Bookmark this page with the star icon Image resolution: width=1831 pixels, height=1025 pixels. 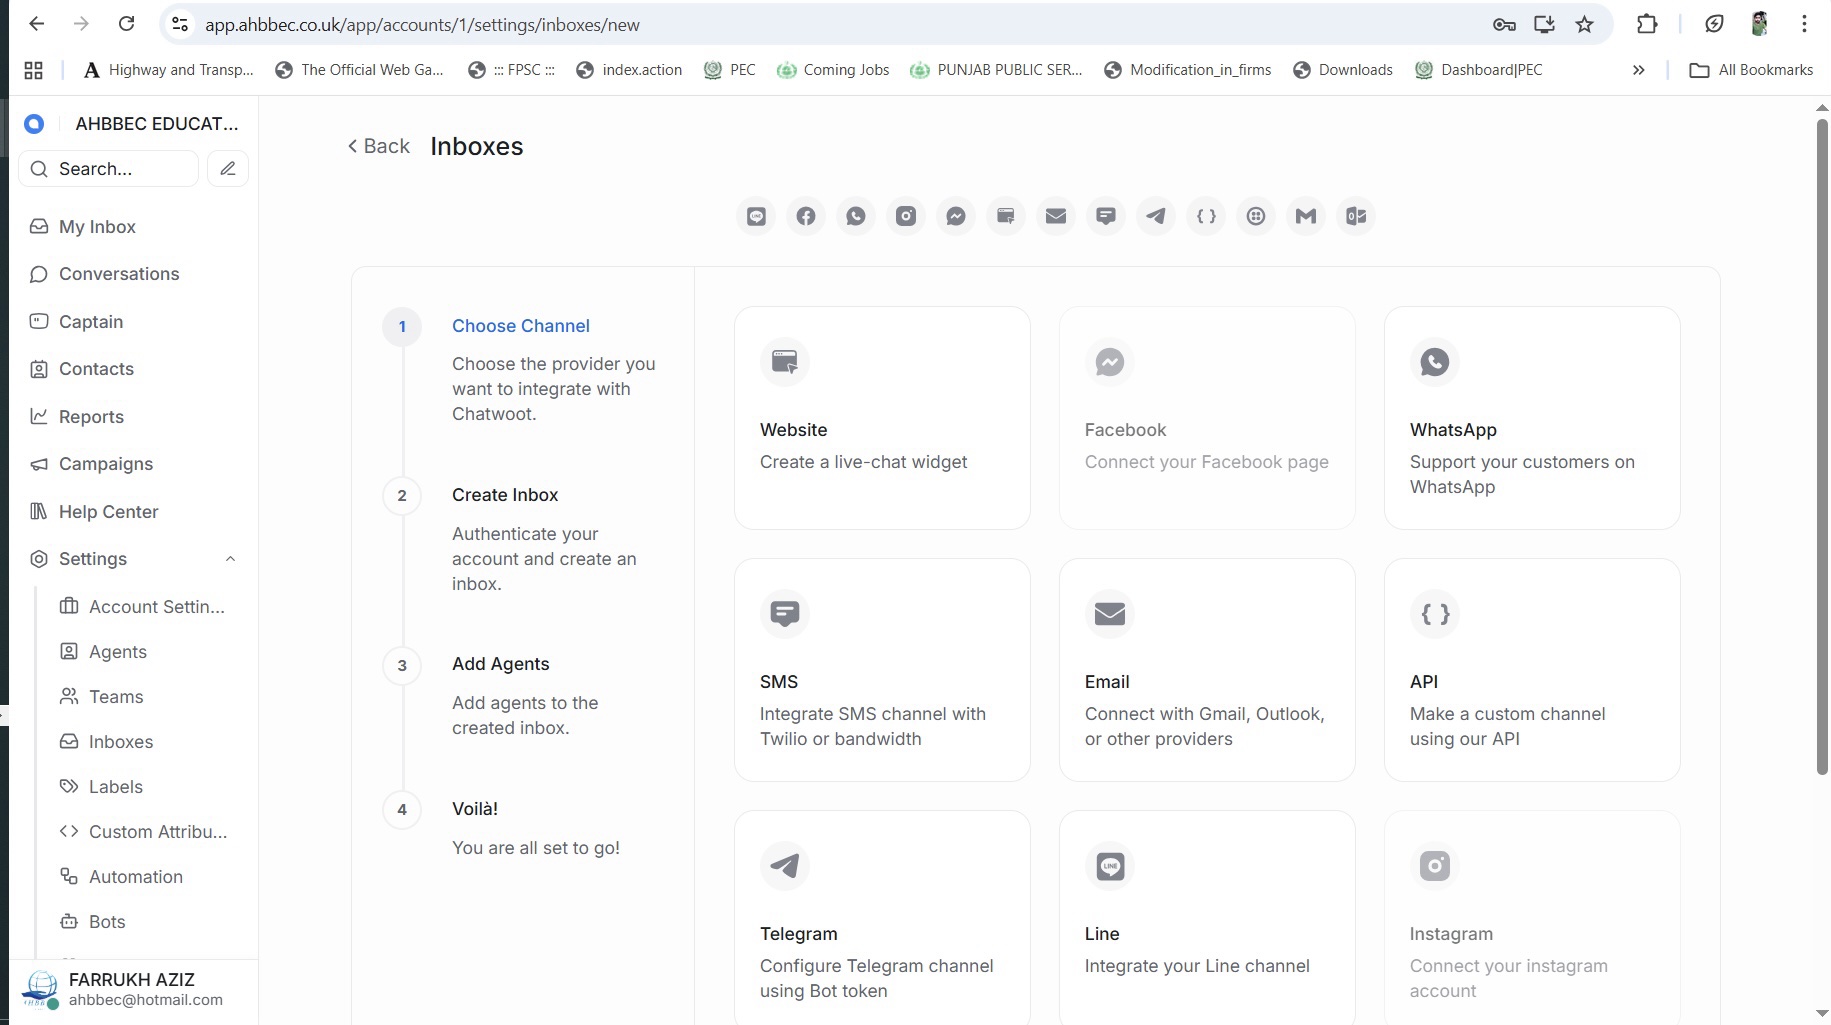[1585, 25]
